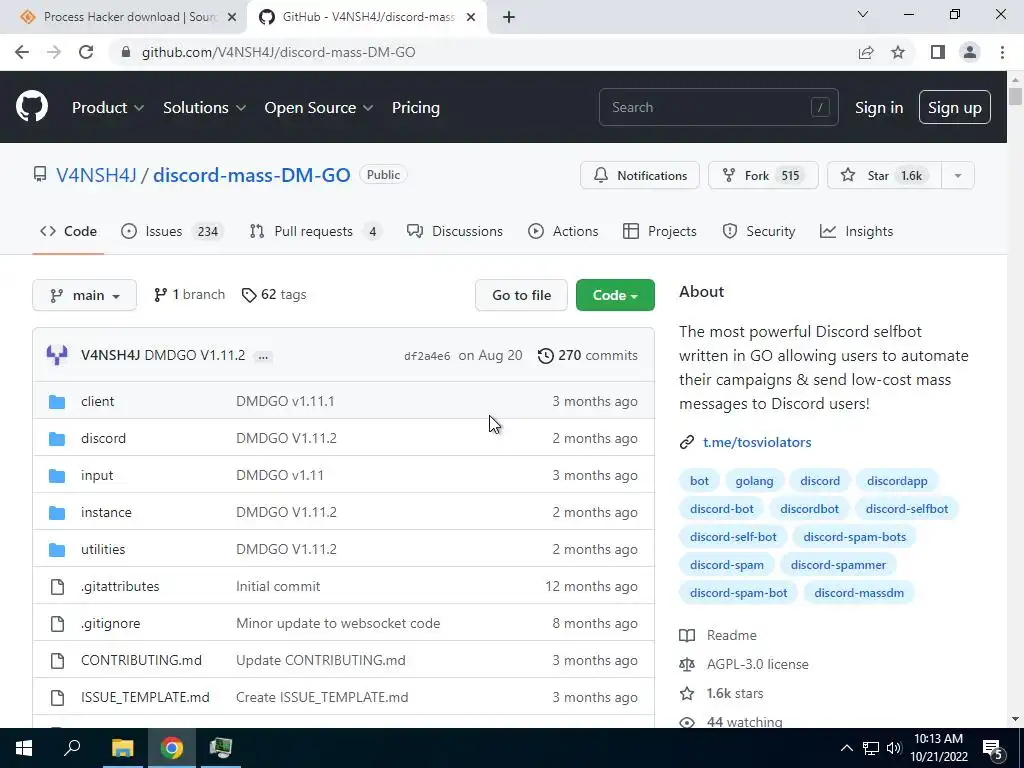Click the discord-selfbot topic tag
Viewport: 1024px width, 768px height.
click(906, 509)
